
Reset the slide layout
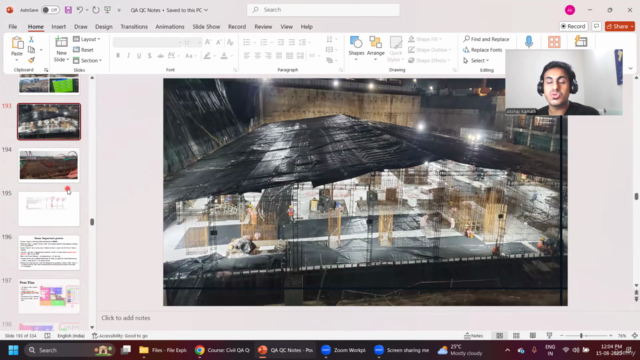pos(83,50)
